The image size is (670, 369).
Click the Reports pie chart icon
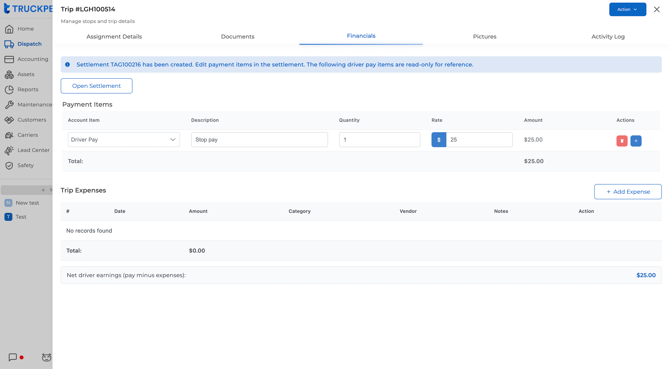(x=9, y=90)
